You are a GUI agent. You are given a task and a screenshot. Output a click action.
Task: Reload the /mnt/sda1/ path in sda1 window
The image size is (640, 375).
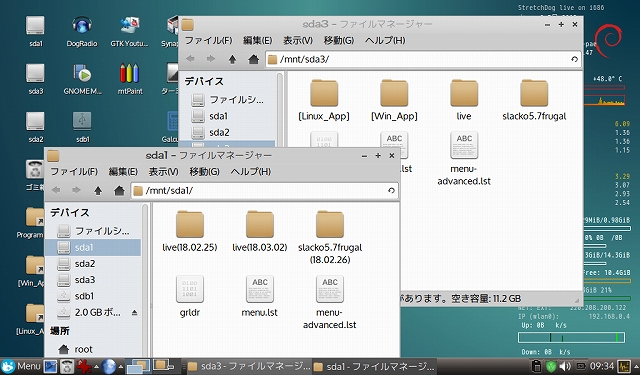coord(391,191)
